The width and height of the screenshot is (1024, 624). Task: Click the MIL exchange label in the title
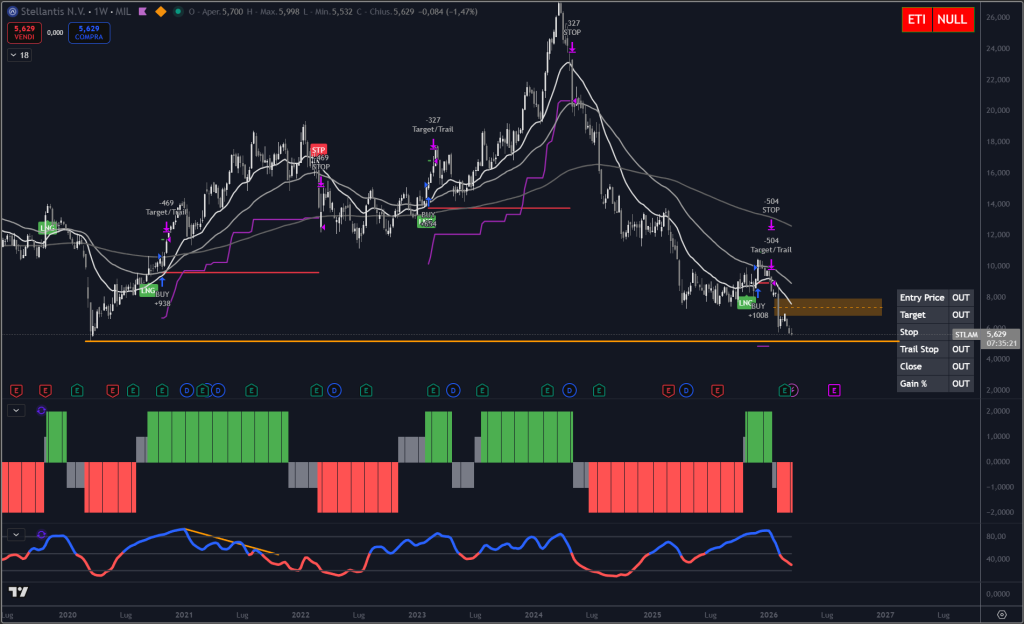122,12
